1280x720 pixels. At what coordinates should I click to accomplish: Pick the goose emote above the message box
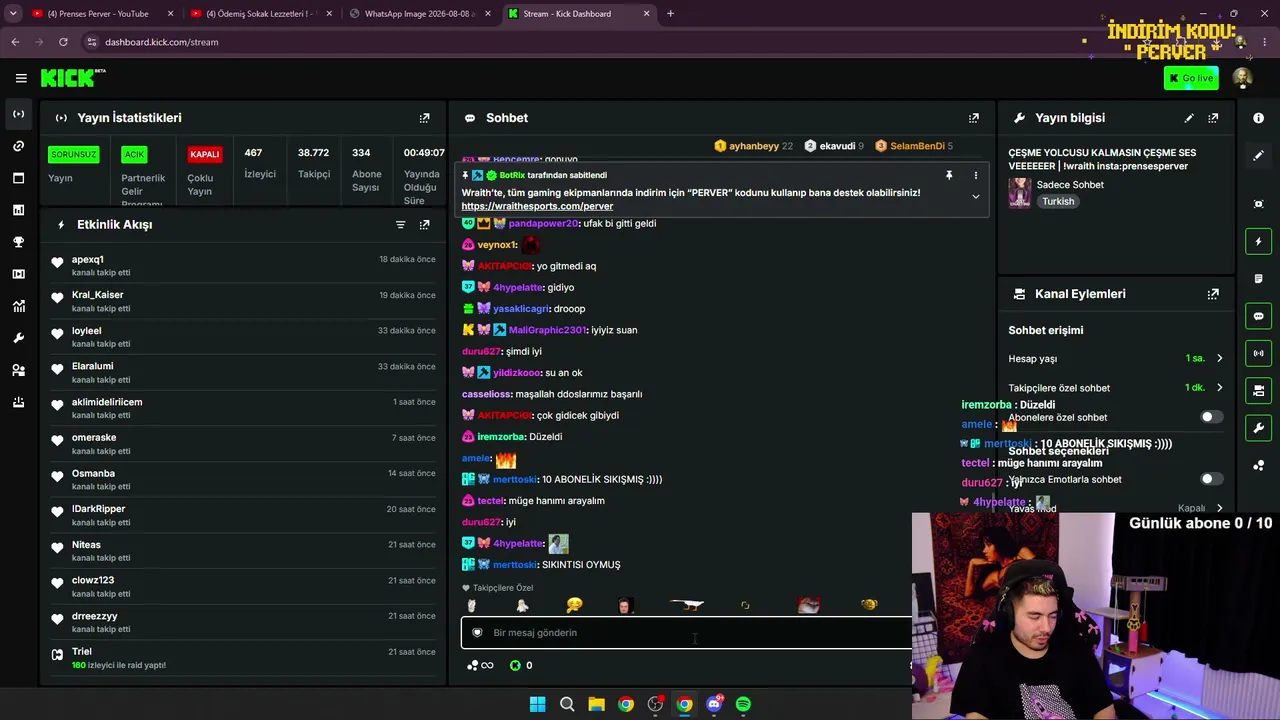tap(686, 605)
